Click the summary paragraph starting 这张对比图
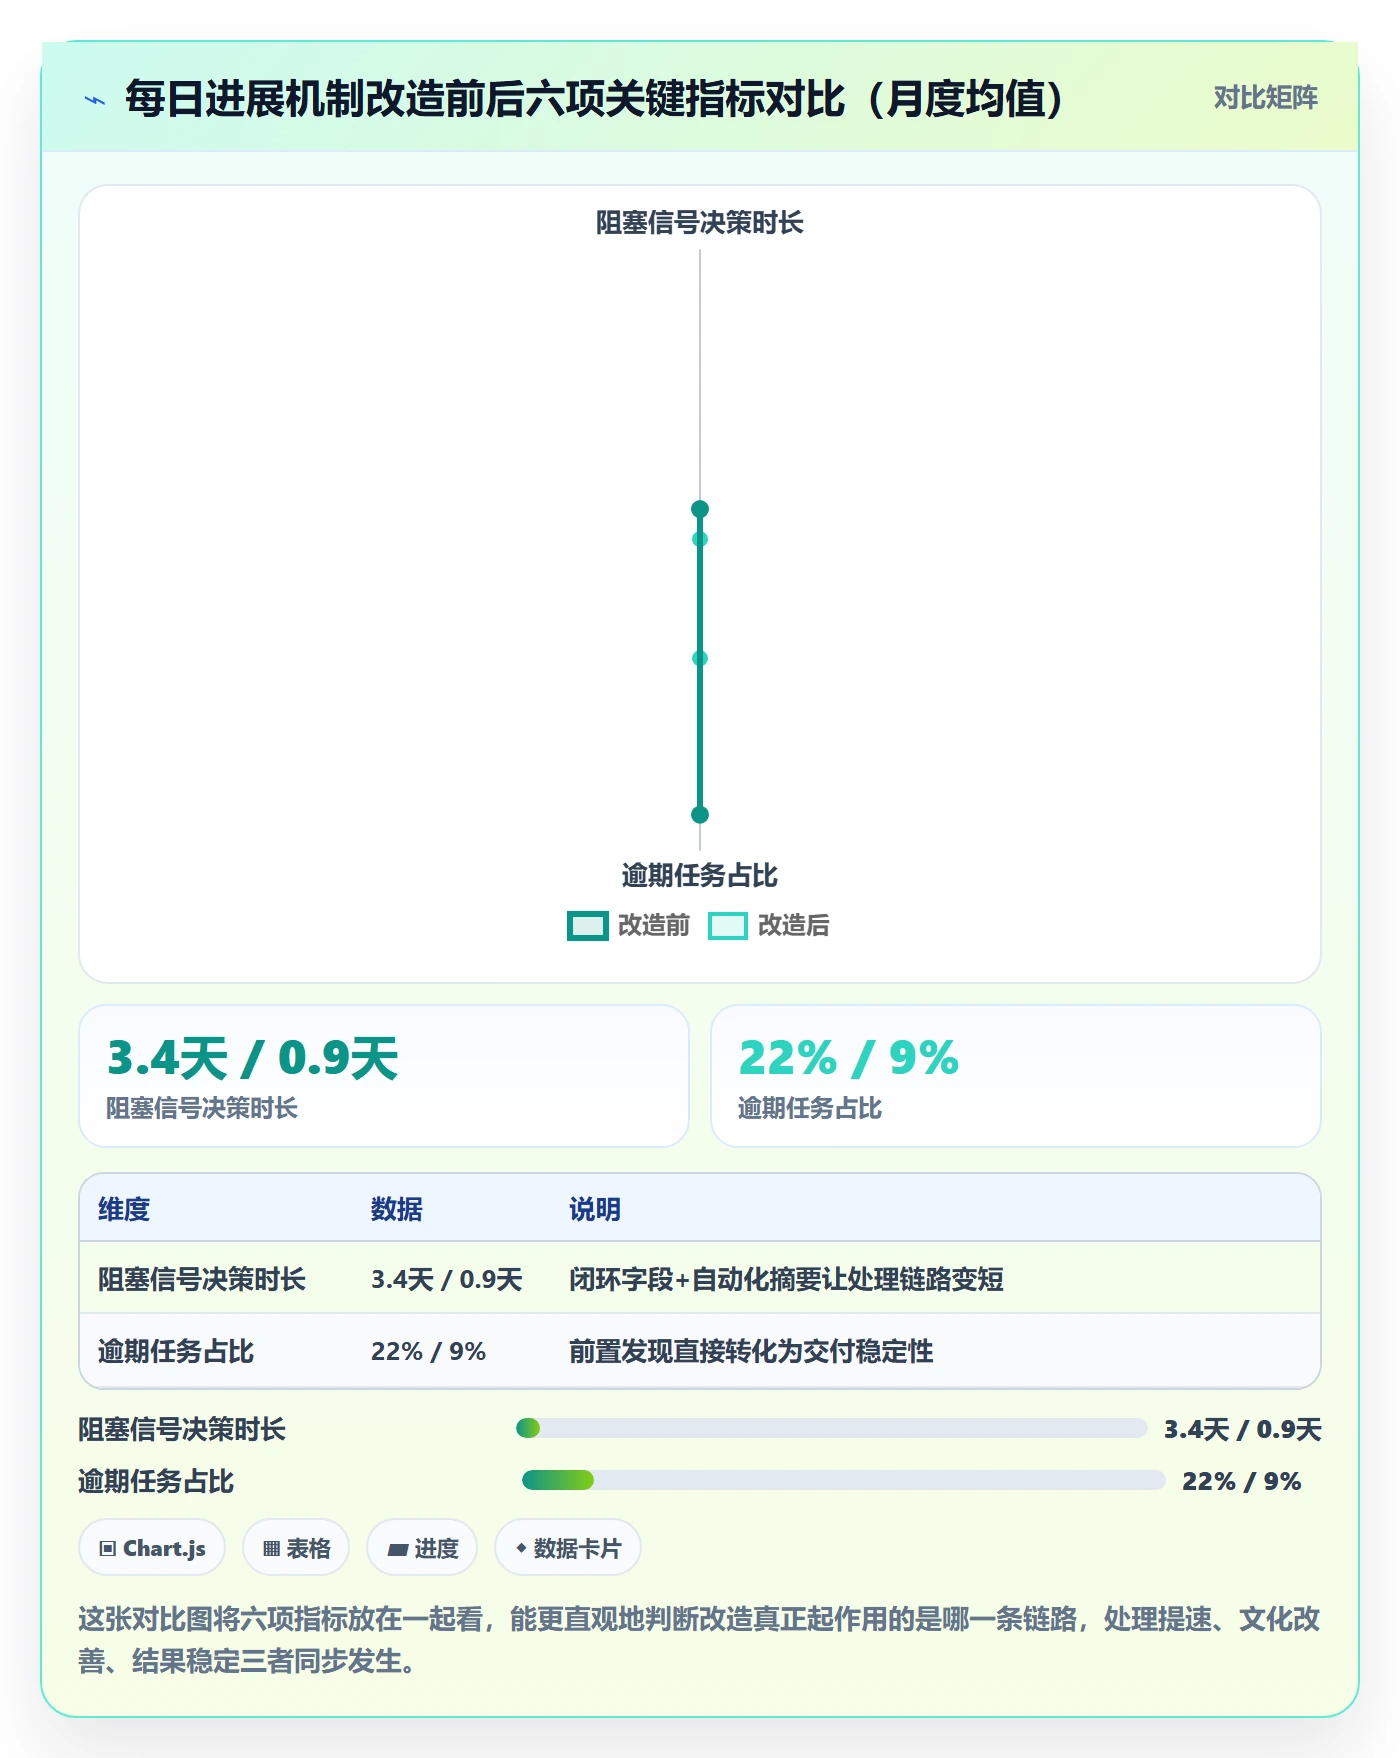1400x1758 pixels. pyautogui.click(x=699, y=1640)
